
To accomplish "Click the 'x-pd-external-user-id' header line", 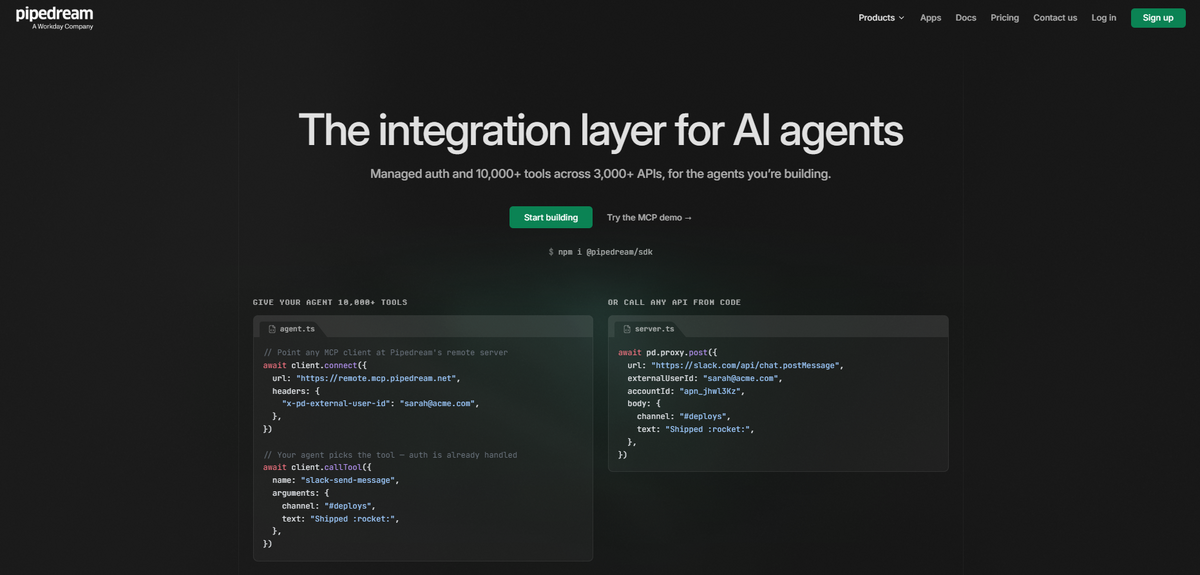I will pos(380,403).
